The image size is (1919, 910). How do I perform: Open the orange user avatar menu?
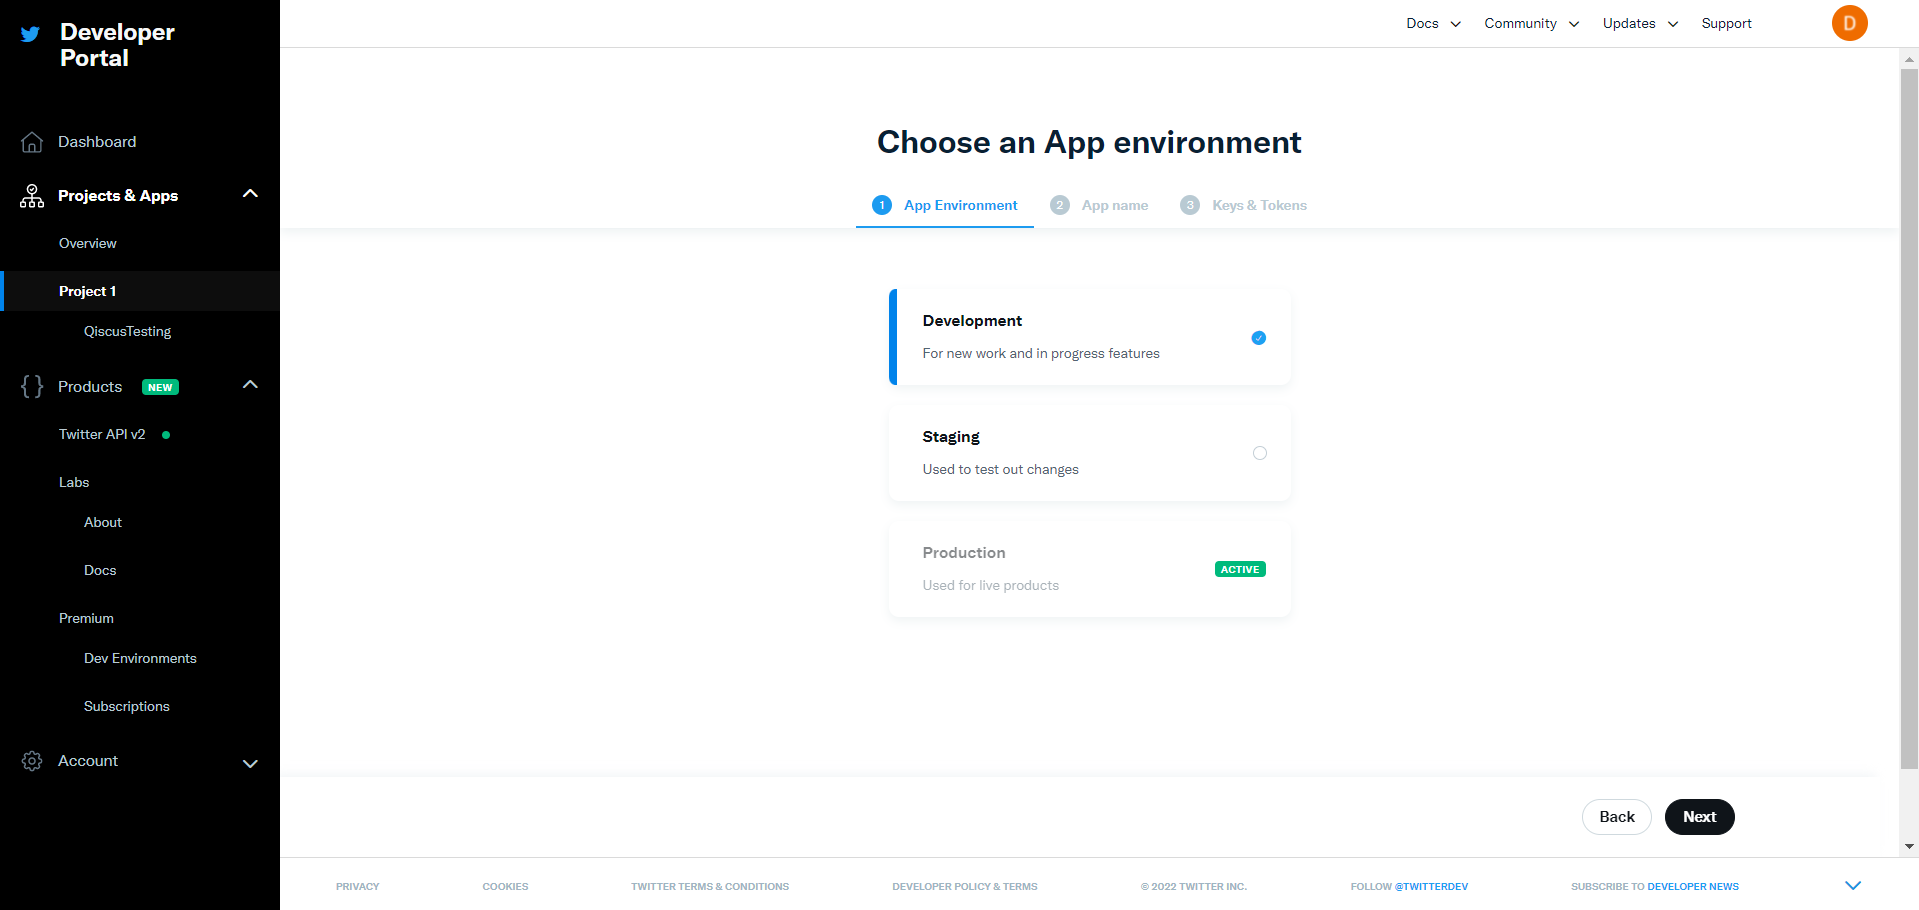click(x=1849, y=23)
